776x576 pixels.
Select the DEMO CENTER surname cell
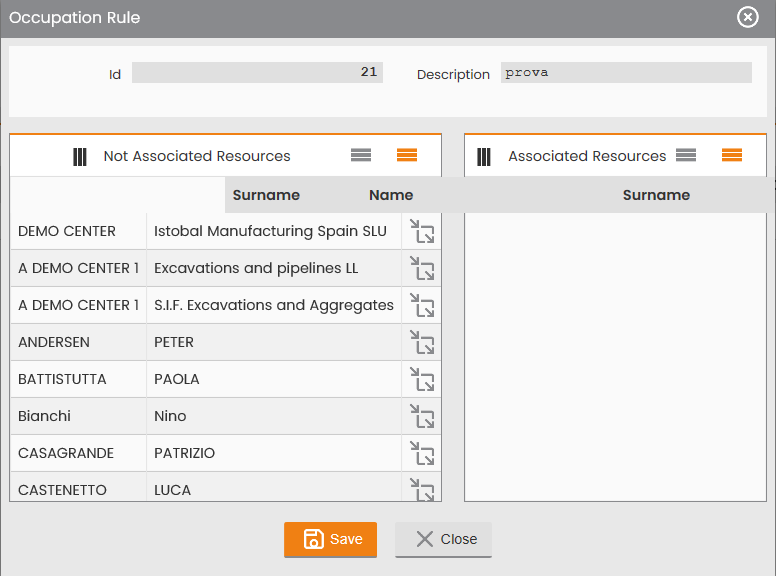pyautogui.click(x=79, y=231)
